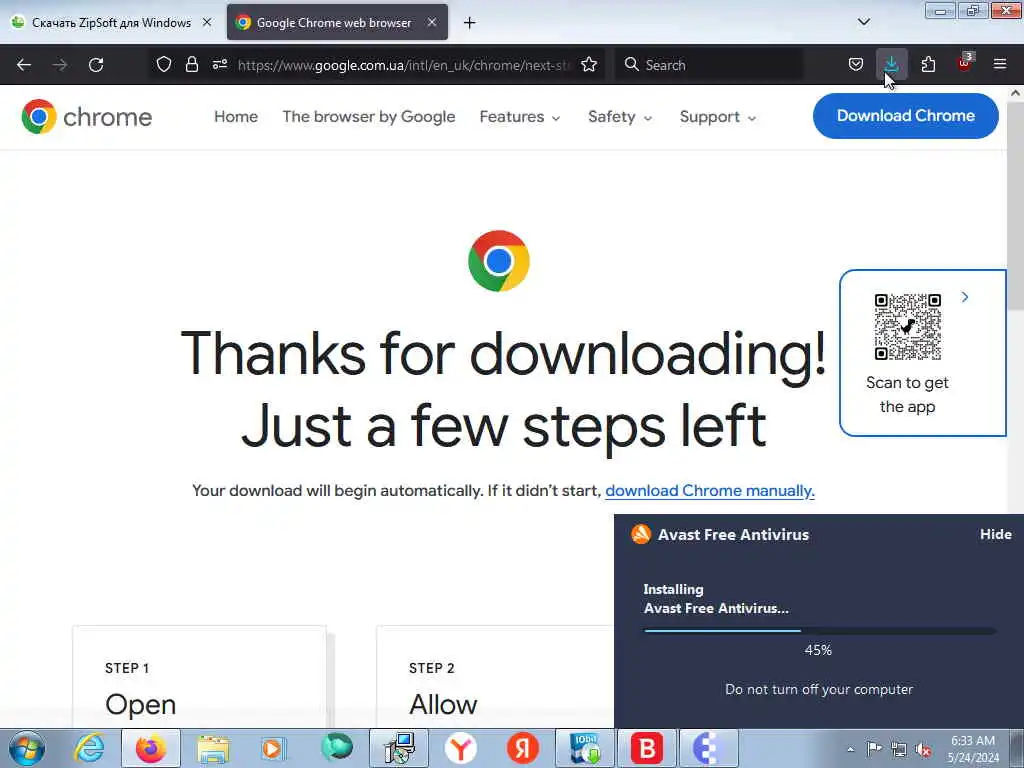Open site permissions icon in address bar

pos(219,64)
